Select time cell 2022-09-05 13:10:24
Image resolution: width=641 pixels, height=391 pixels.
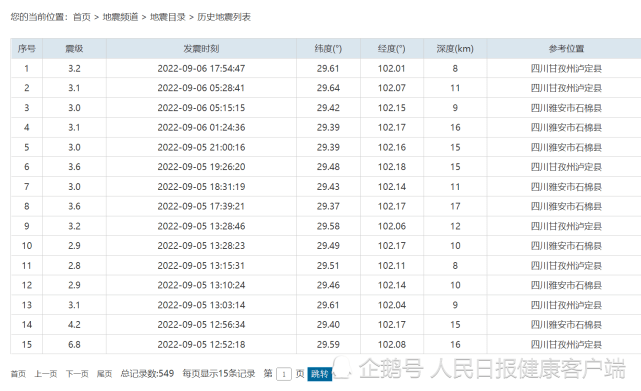tap(201, 285)
